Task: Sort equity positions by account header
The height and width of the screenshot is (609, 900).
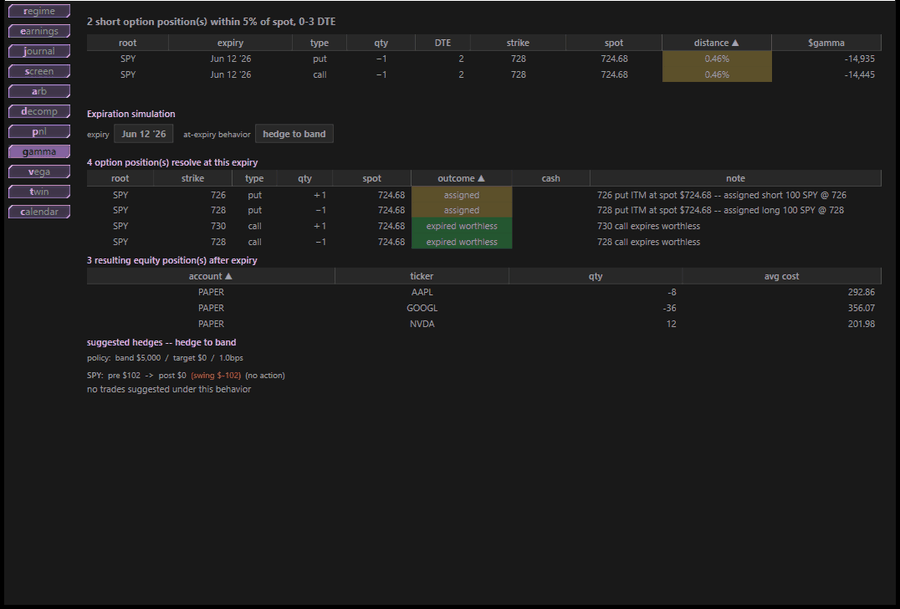Action: coord(211,276)
